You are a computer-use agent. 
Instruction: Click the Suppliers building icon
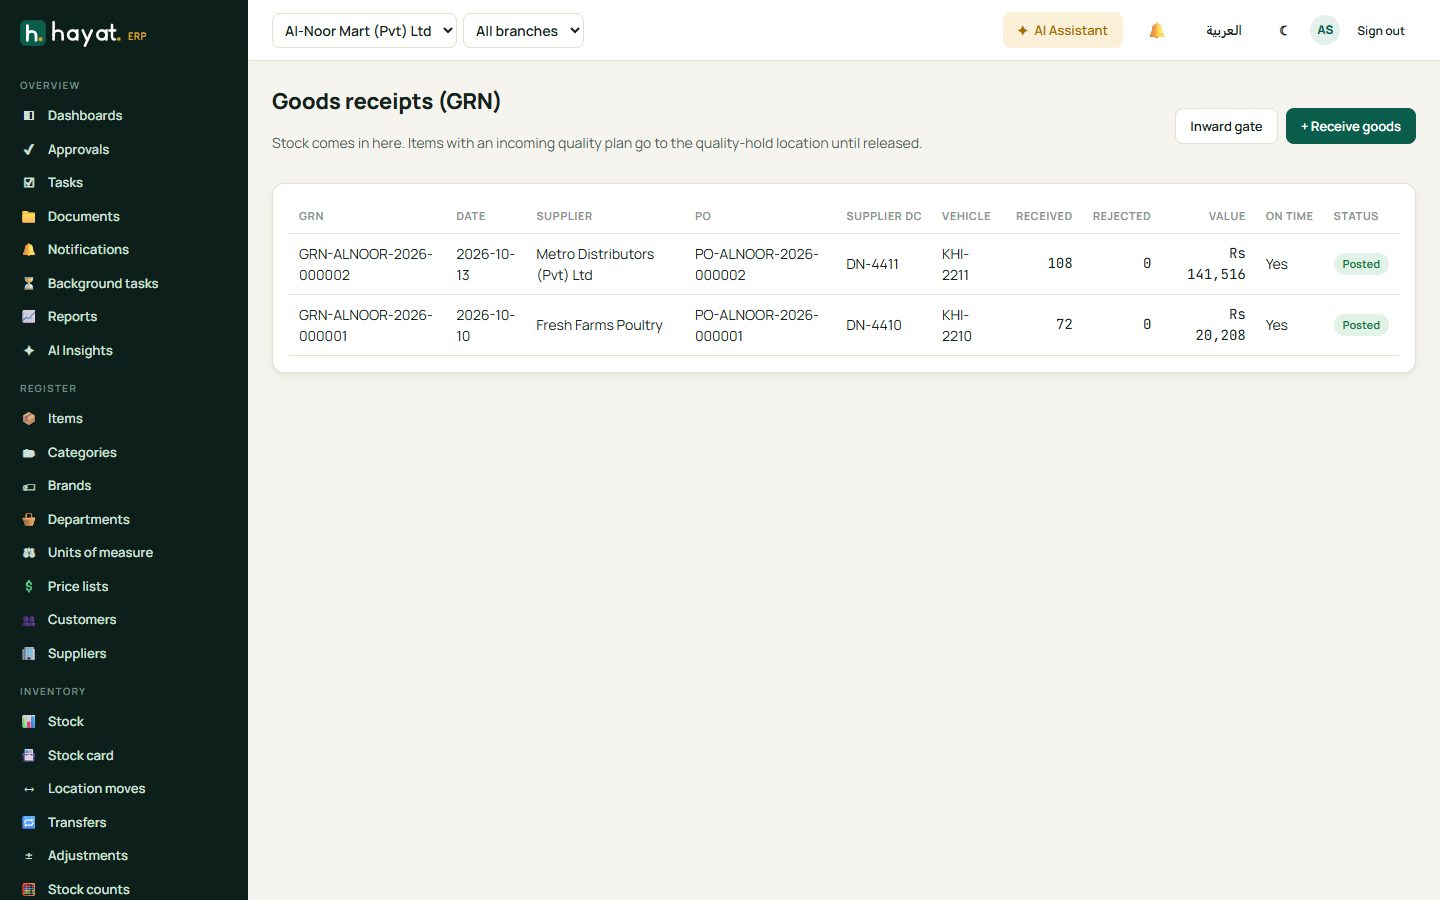click(x=29, y=654)
